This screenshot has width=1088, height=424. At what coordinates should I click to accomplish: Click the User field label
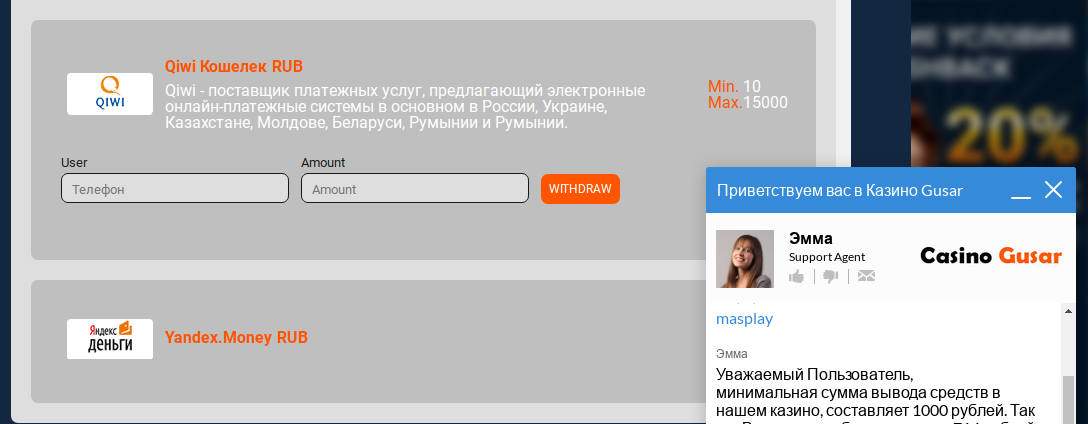(74, 162)
